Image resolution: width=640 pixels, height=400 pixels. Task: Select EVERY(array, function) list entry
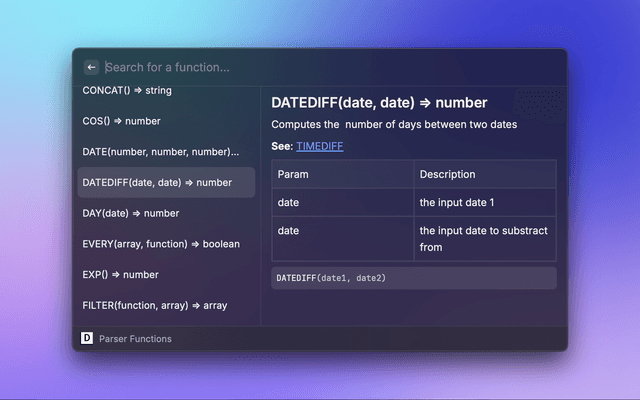coord(161,243)
